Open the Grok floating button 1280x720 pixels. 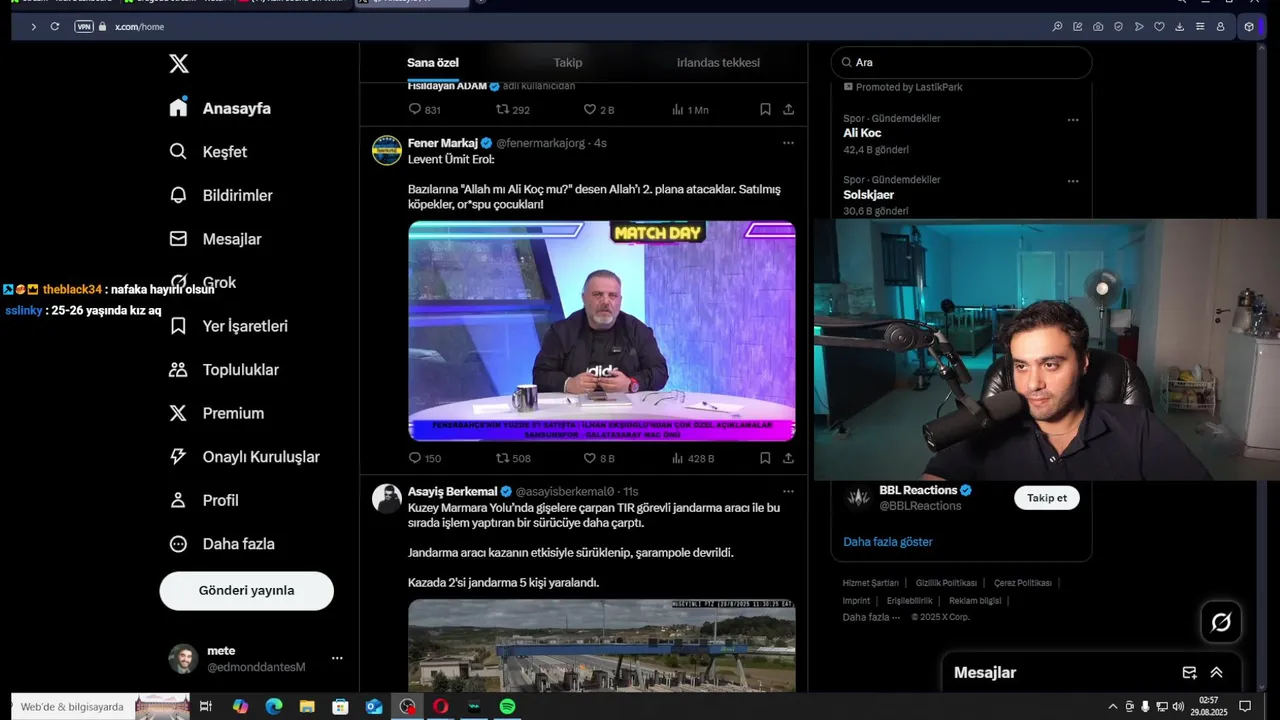pyautogui.click(x=1221, y=622)
